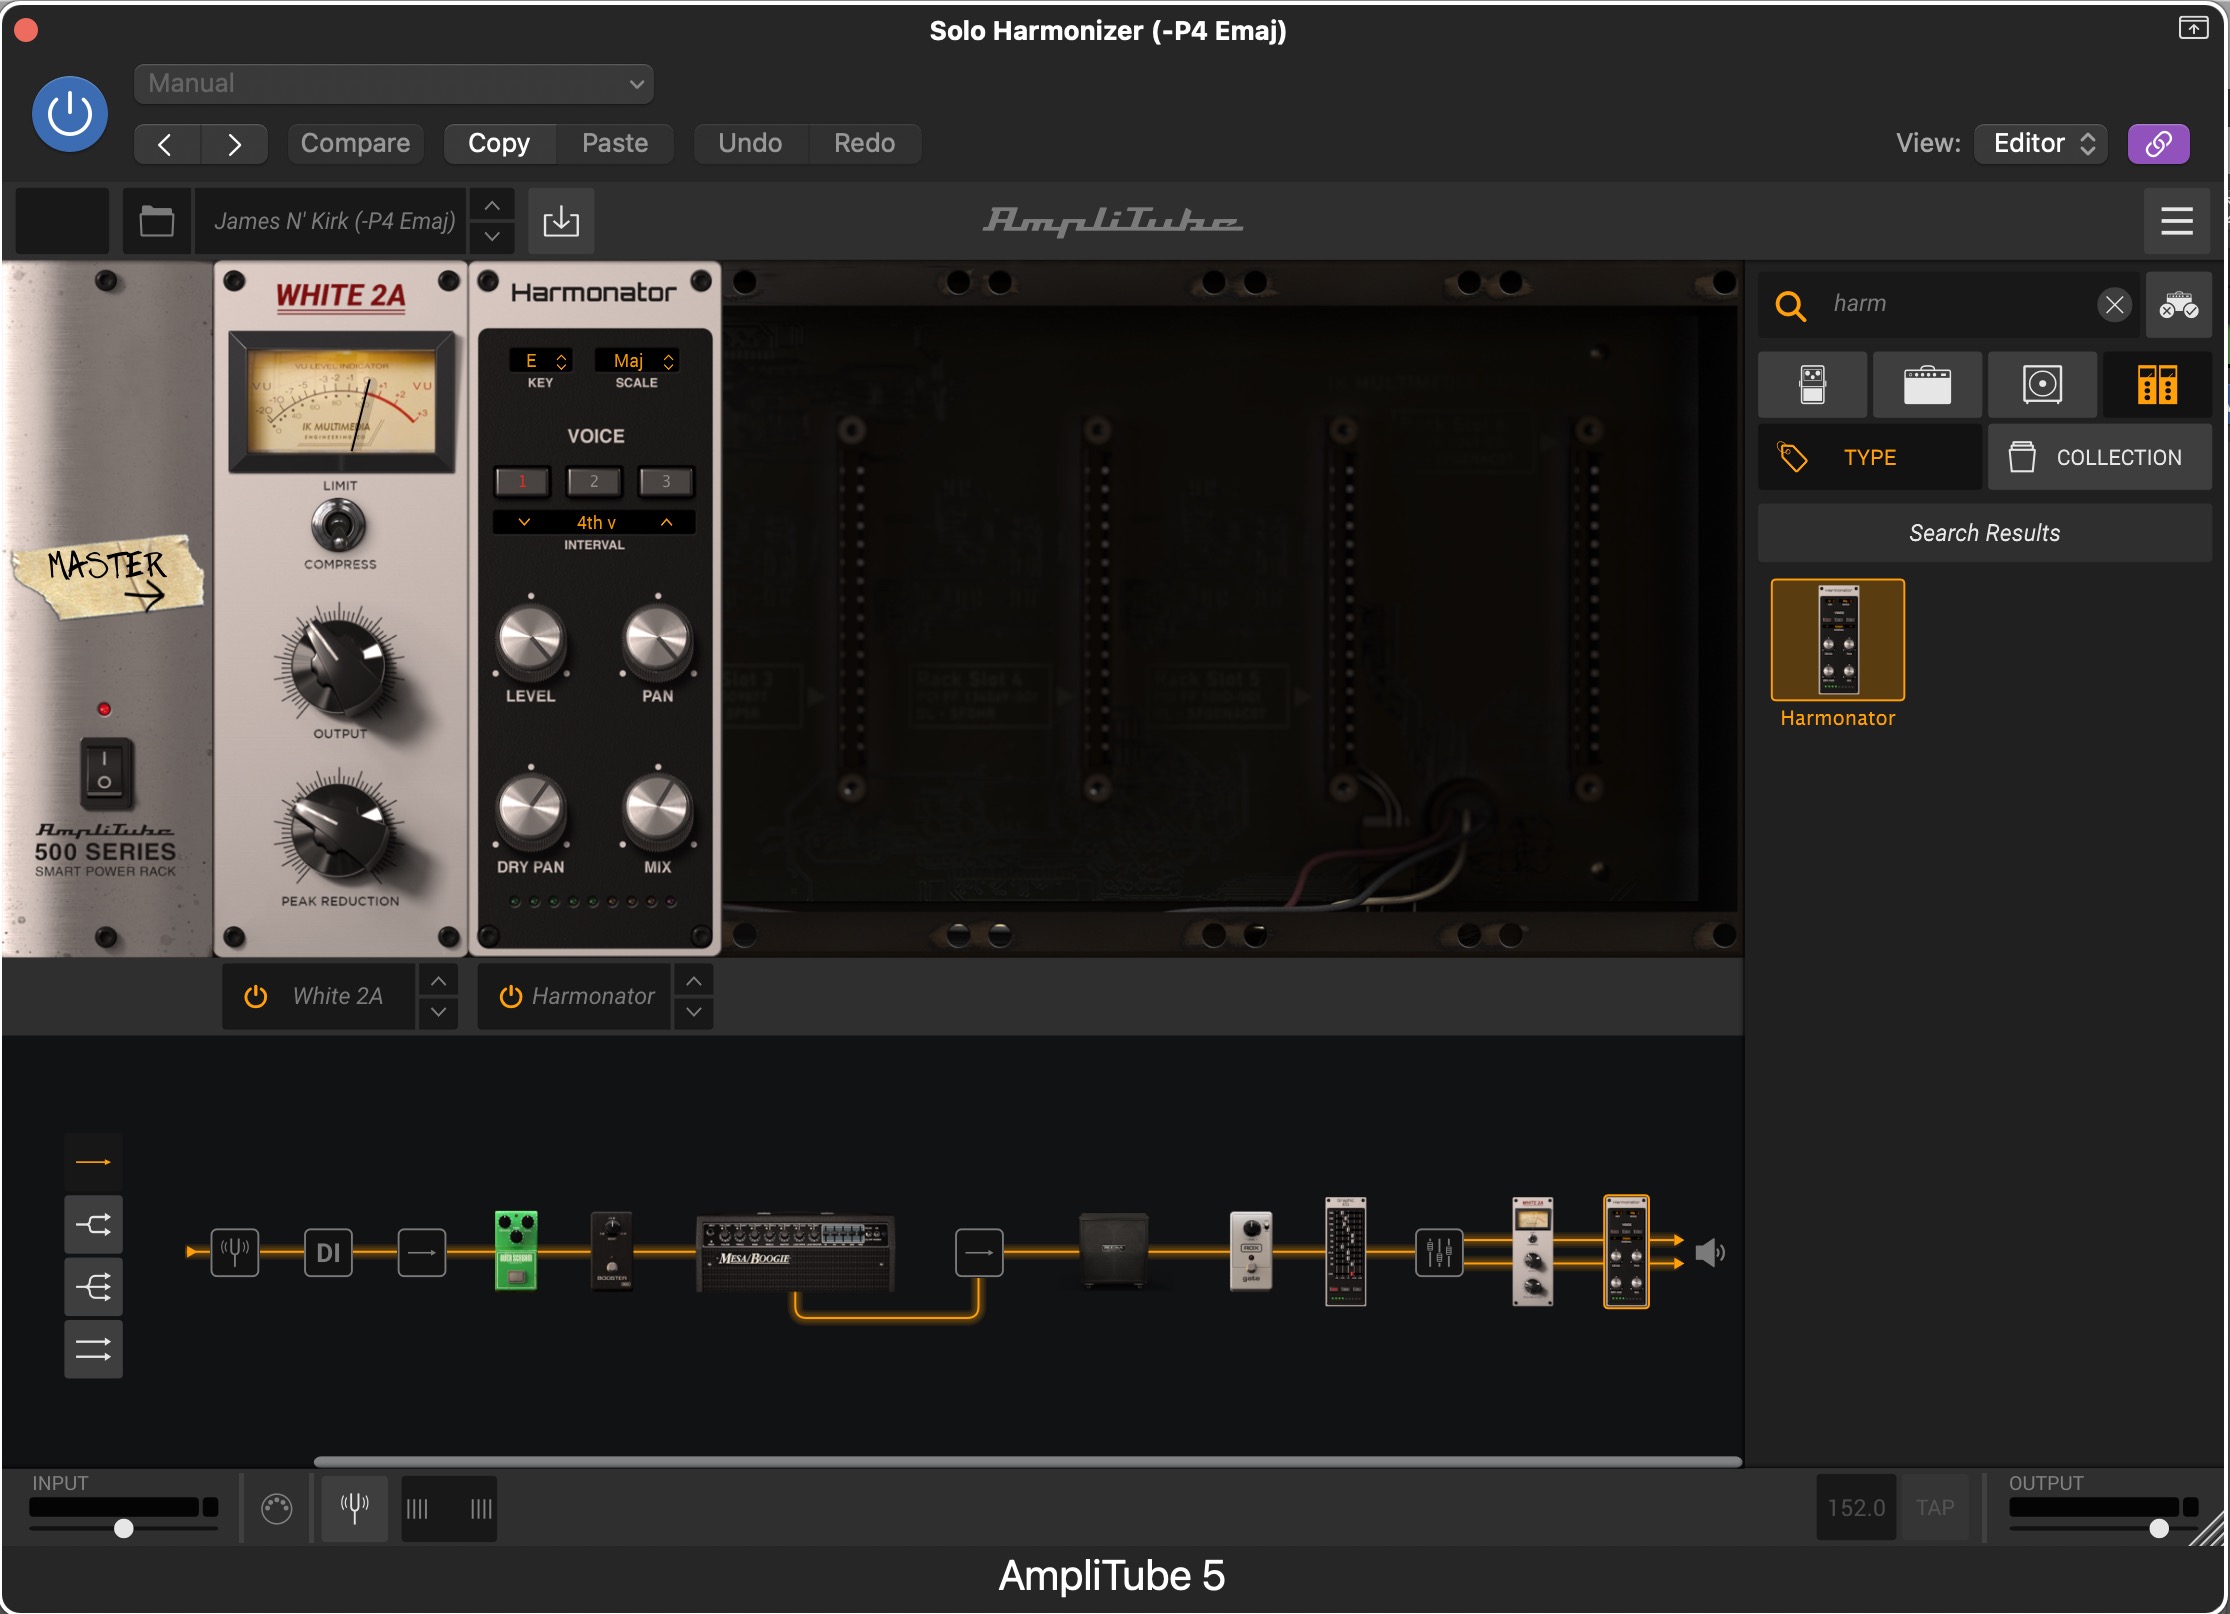Click the Harmonator DRY PAN knob

[531, 810]
